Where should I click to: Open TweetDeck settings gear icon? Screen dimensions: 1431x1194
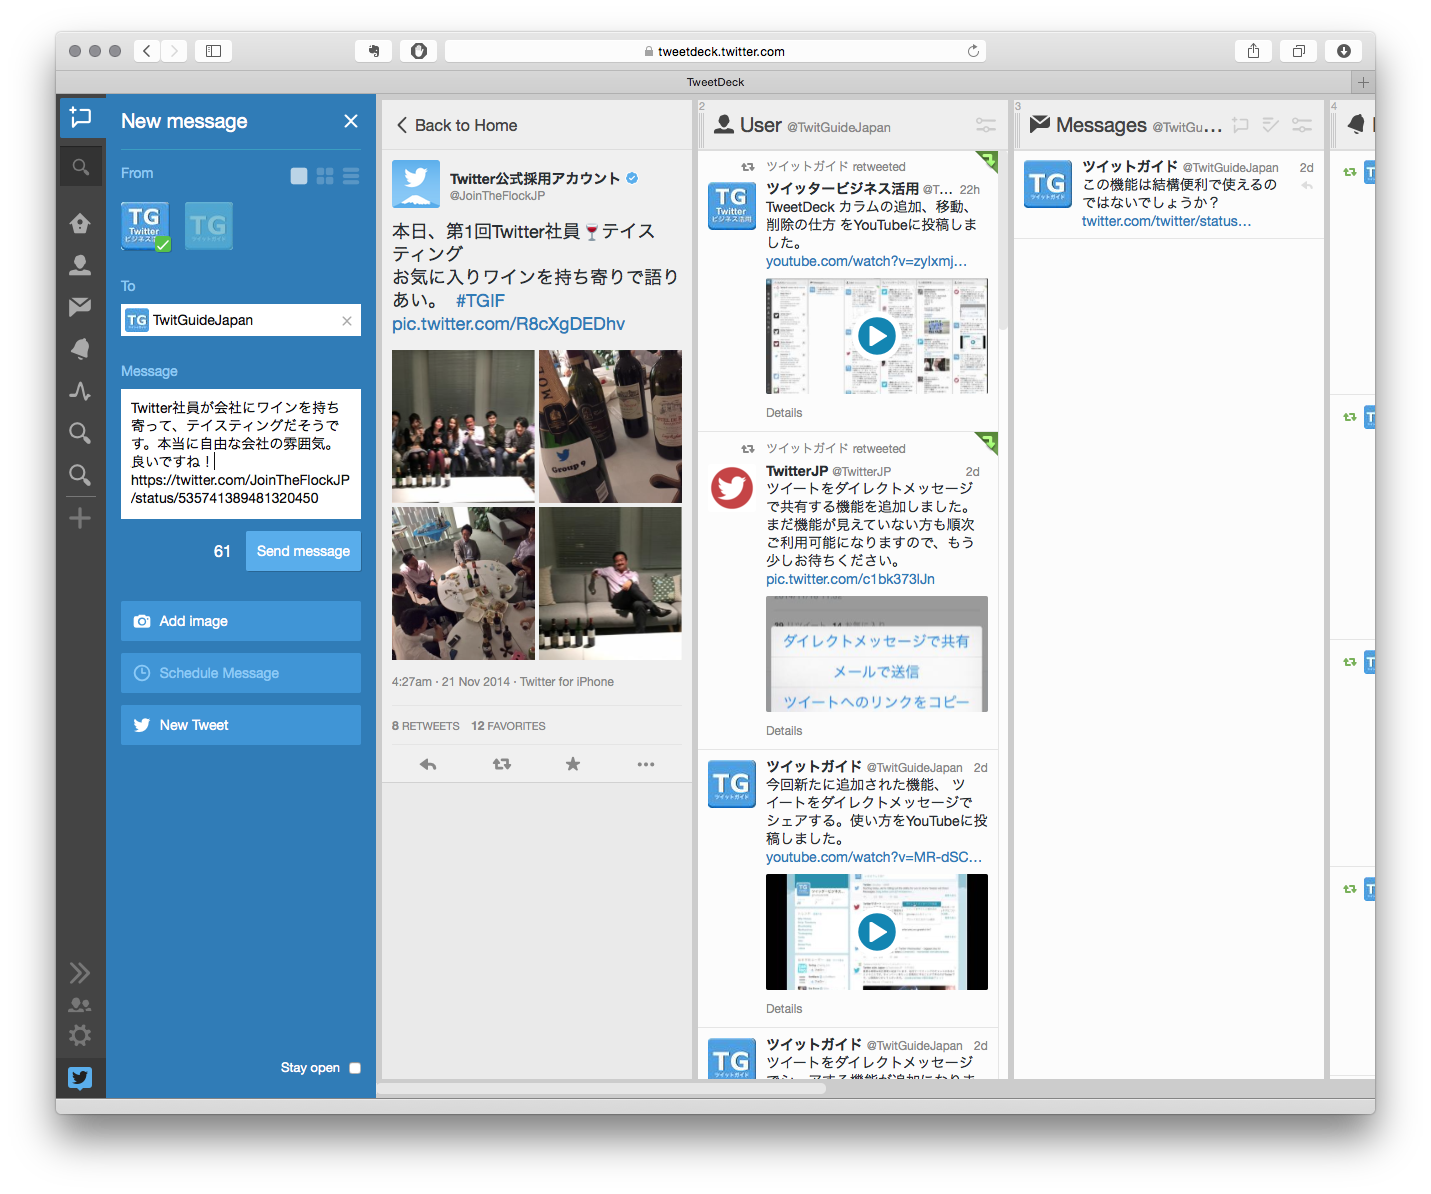[x=80, y=1035]
